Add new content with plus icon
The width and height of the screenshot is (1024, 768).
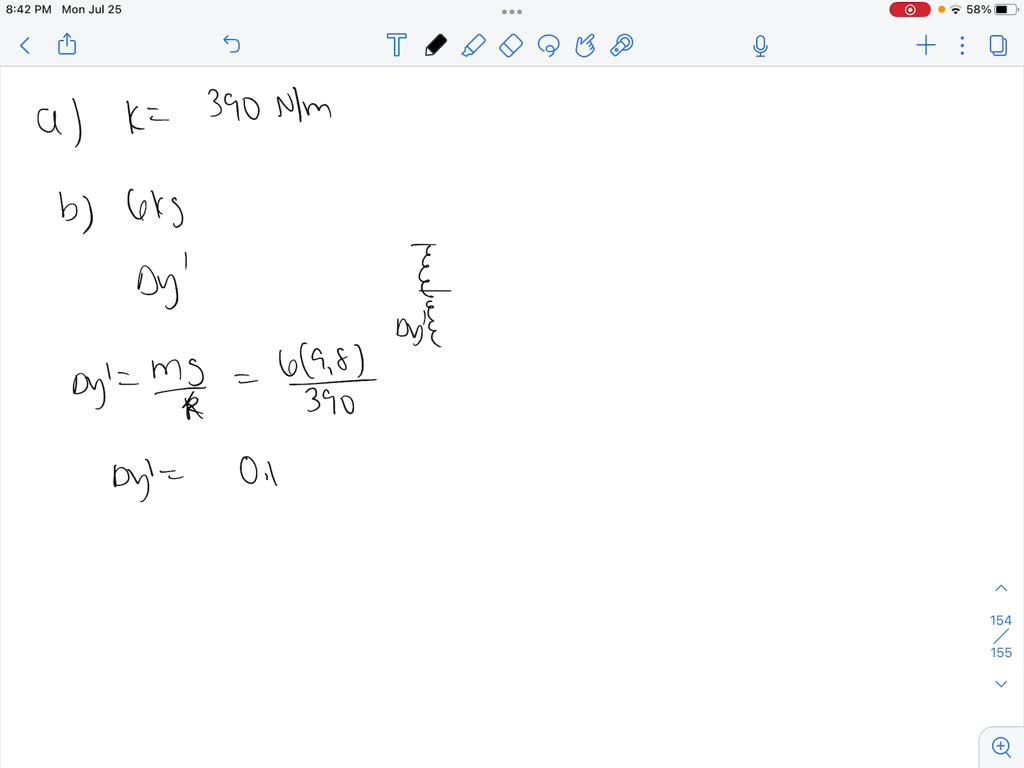(925, 45)
